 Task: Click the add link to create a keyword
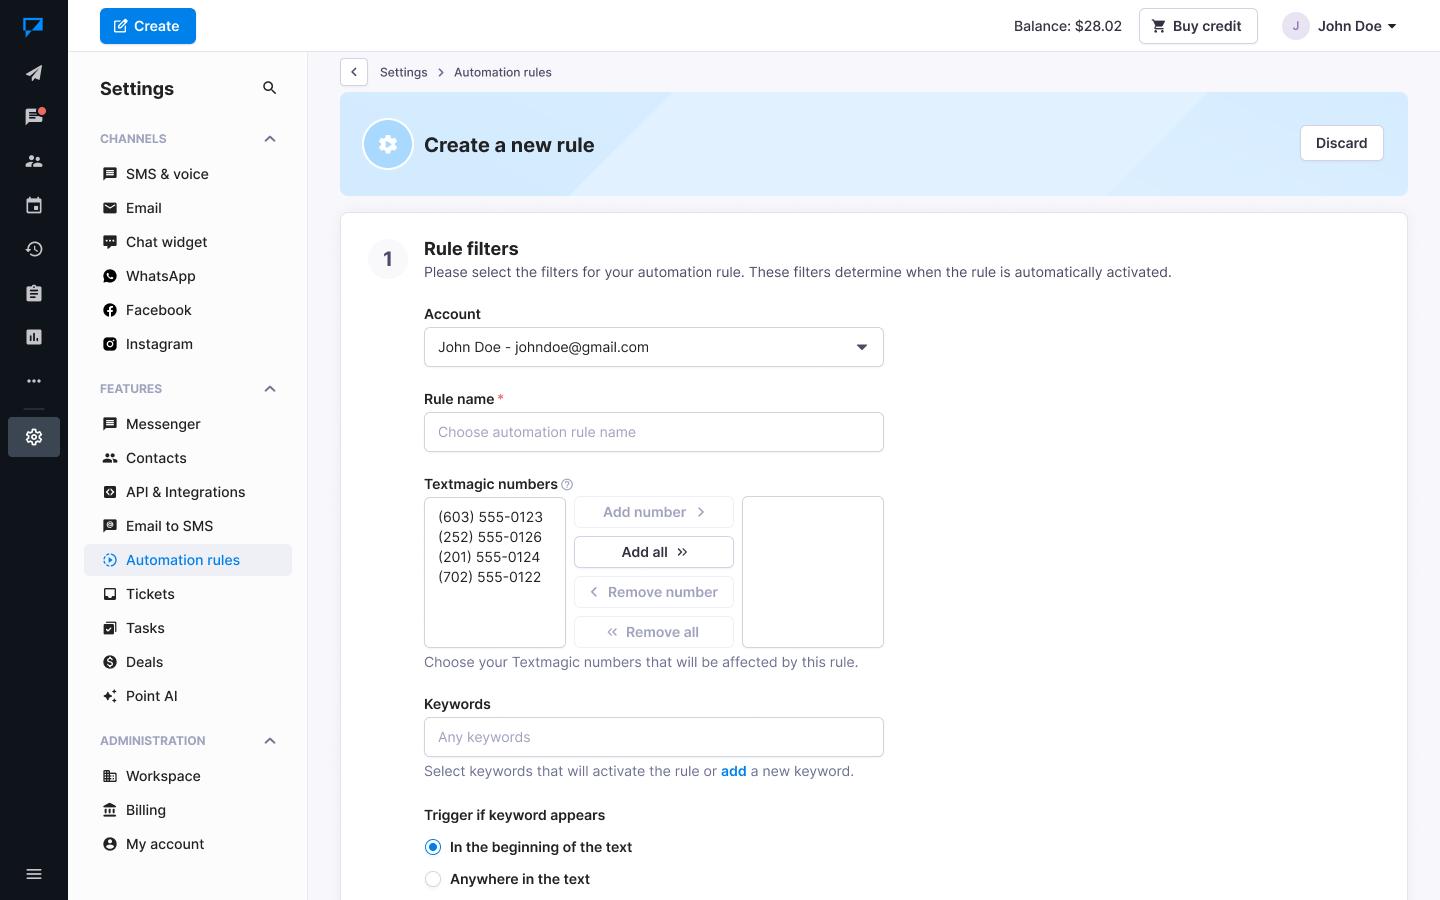(x=733, y=771)
